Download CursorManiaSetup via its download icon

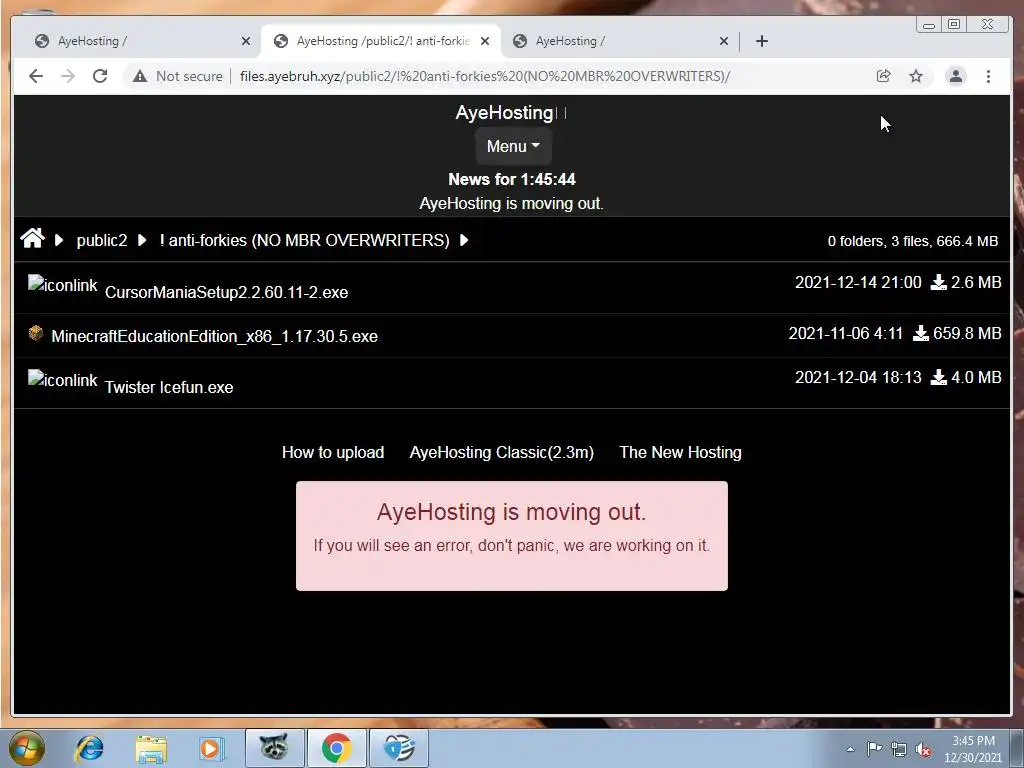[x=938, y=282]
